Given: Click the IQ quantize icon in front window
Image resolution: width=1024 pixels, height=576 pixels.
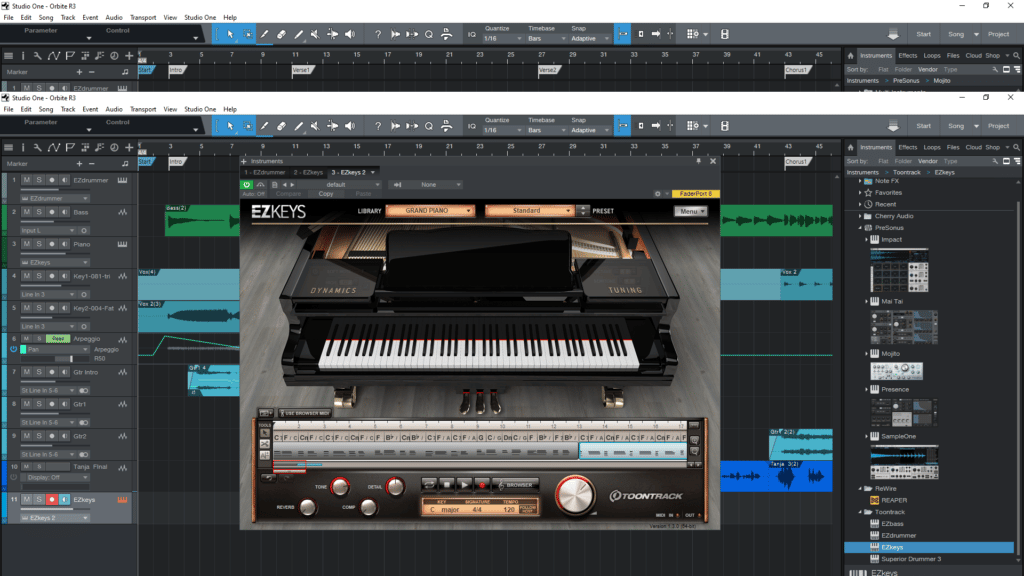Looking at the screenshot, I should pos(472,126).
